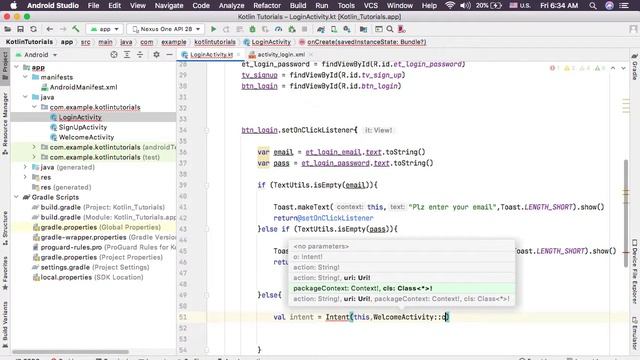The image size is (640, 360).
Task: Open the Nexus One API 28 device dropdown
Action: (x=166, y=29)
